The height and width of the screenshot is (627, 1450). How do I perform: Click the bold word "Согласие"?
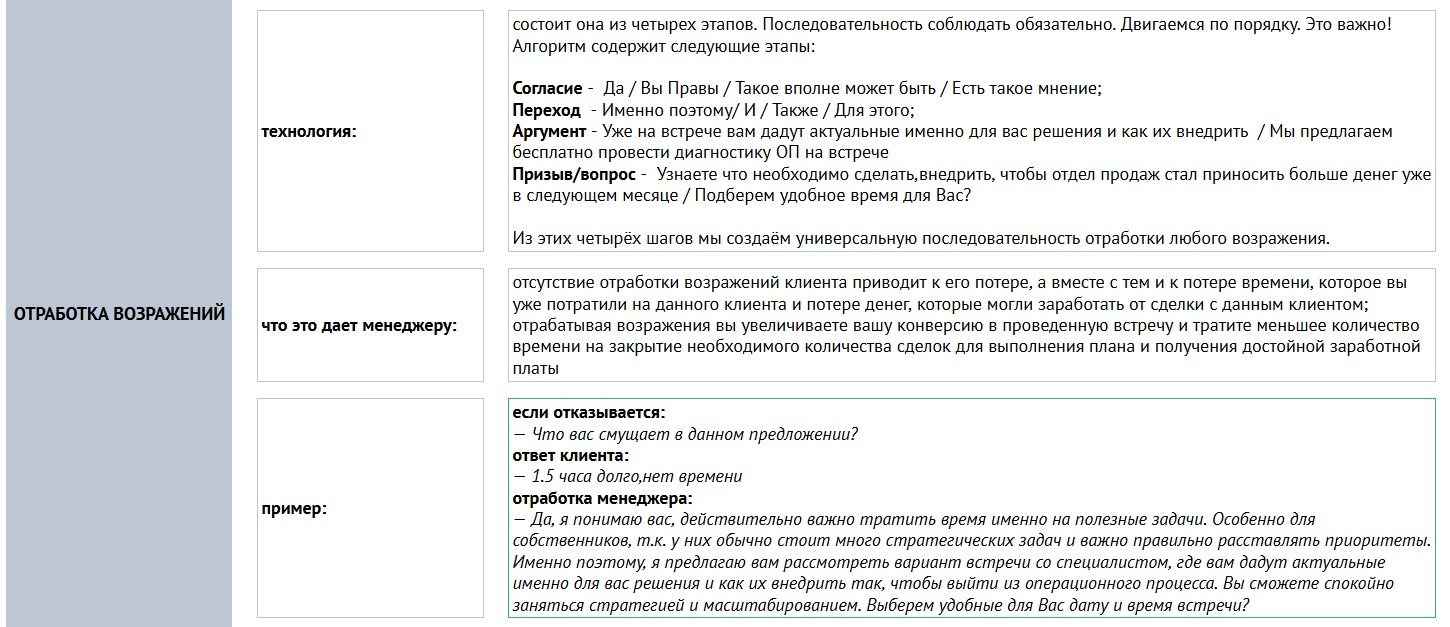click(x=547, y=89)
